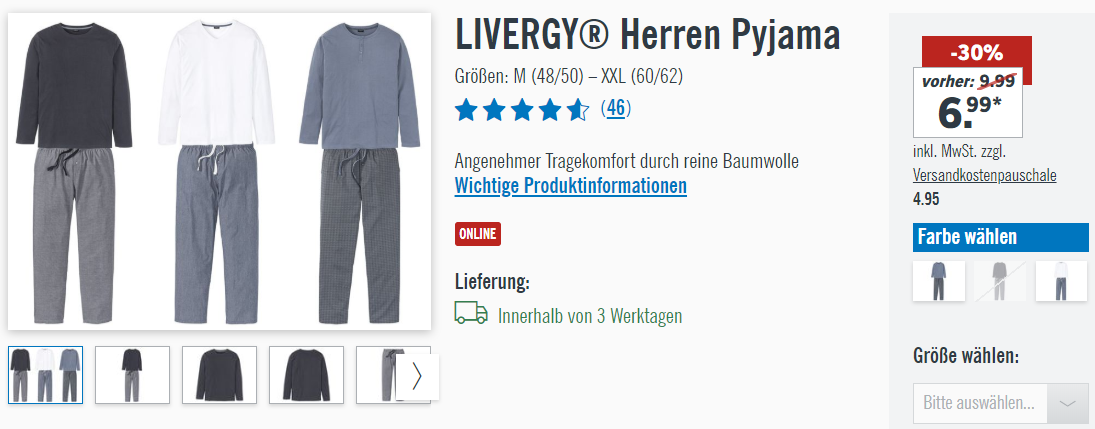Click the next thumbnail arrow chevron
1095x429 pixels.
point(417,376)
